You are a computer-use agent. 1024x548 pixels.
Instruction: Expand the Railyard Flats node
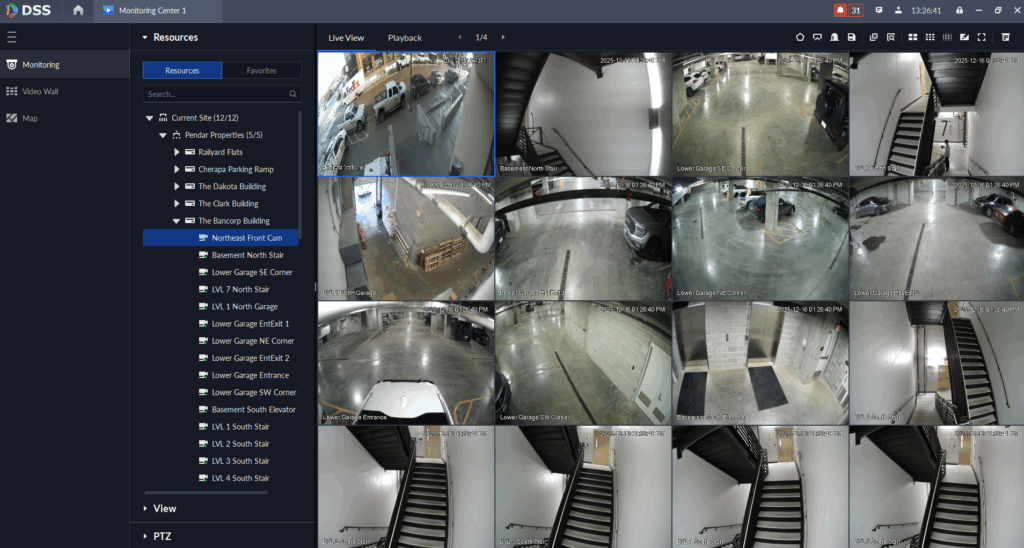coord(176,152)
